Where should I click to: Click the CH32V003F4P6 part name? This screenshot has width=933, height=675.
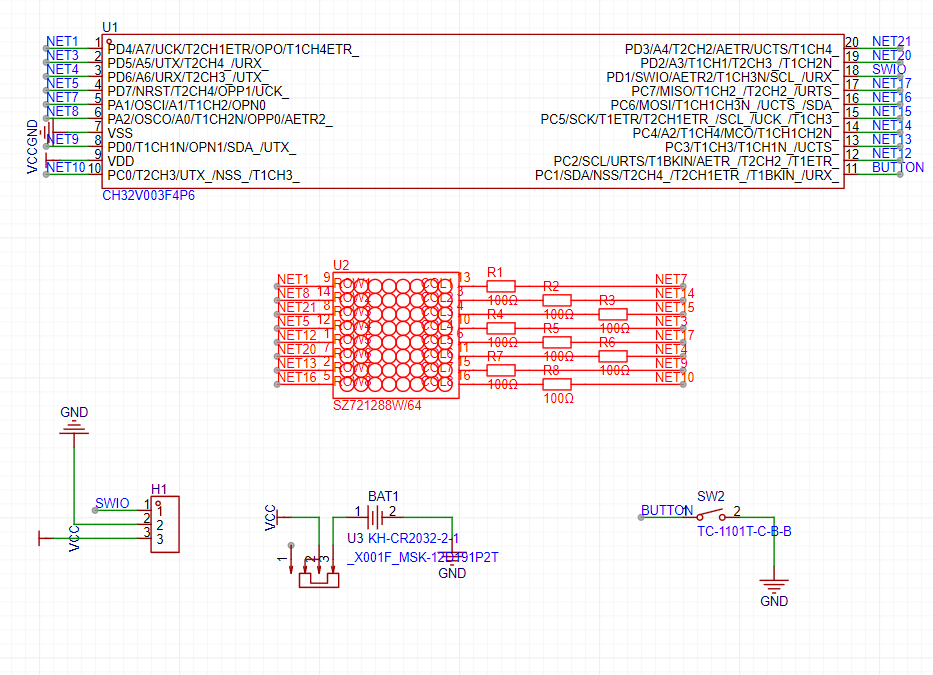pyautogui.click(x=148, y=195)
